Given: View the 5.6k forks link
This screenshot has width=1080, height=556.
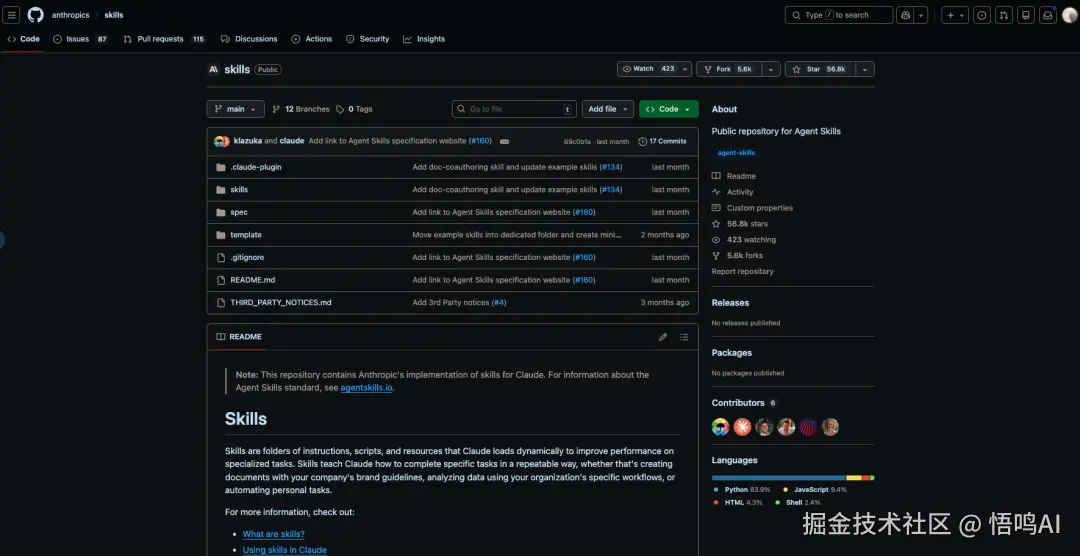Looking at the screenshot, I should 737,256.
